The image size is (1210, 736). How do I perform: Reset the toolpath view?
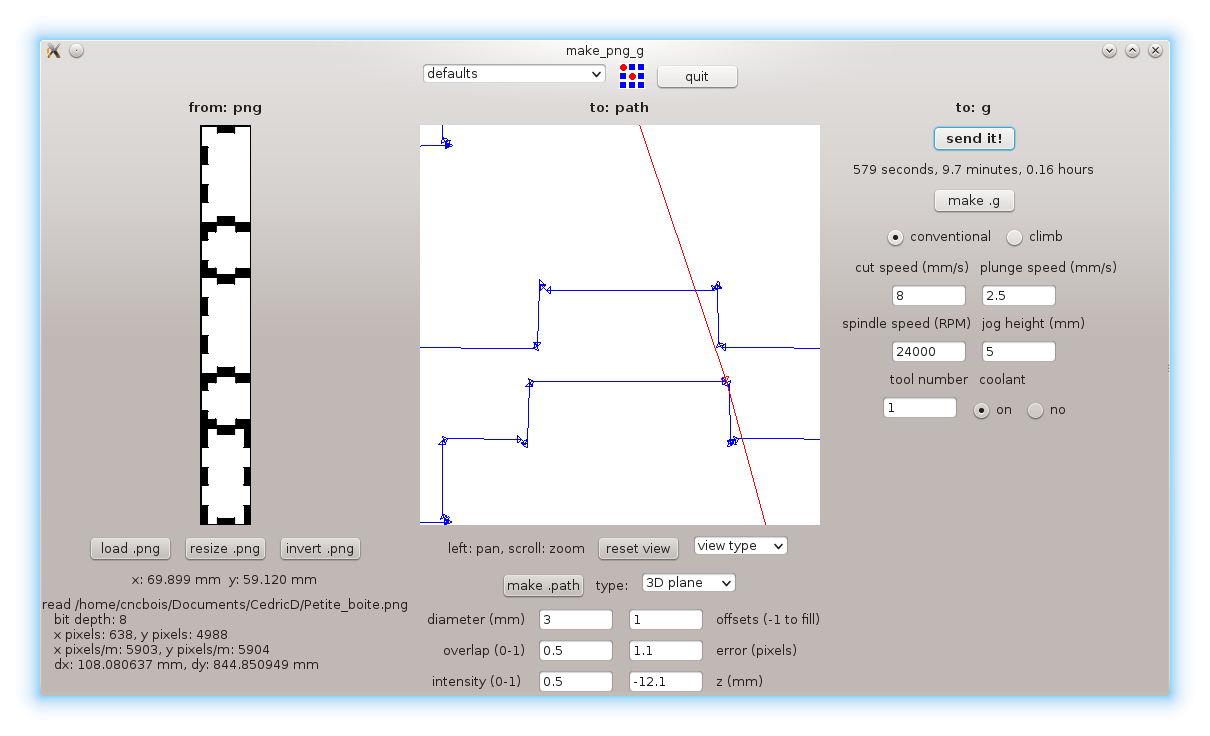(x=638, y=548)
